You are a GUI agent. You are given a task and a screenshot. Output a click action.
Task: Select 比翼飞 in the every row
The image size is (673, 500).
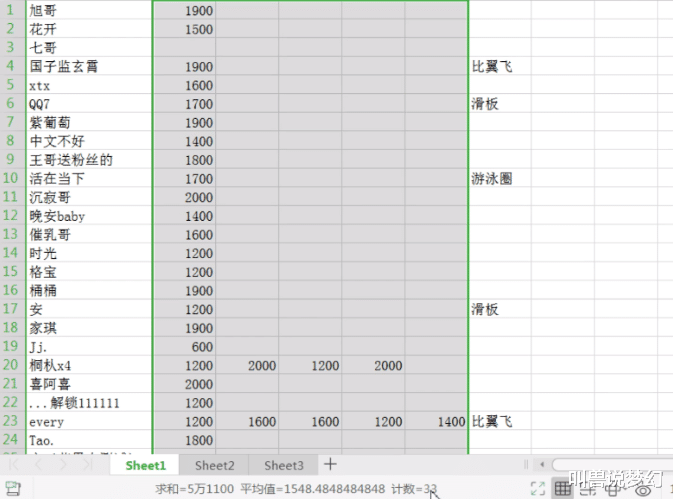point(500,421)
